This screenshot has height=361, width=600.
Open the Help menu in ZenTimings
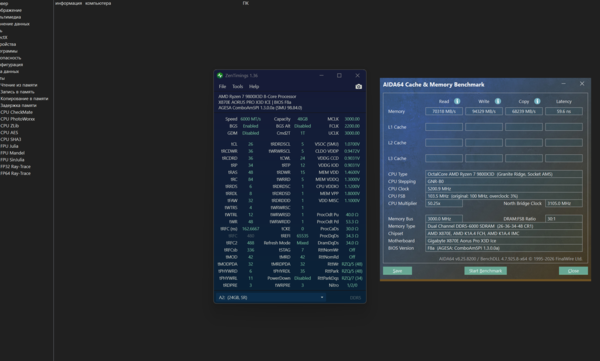point(254,87)
